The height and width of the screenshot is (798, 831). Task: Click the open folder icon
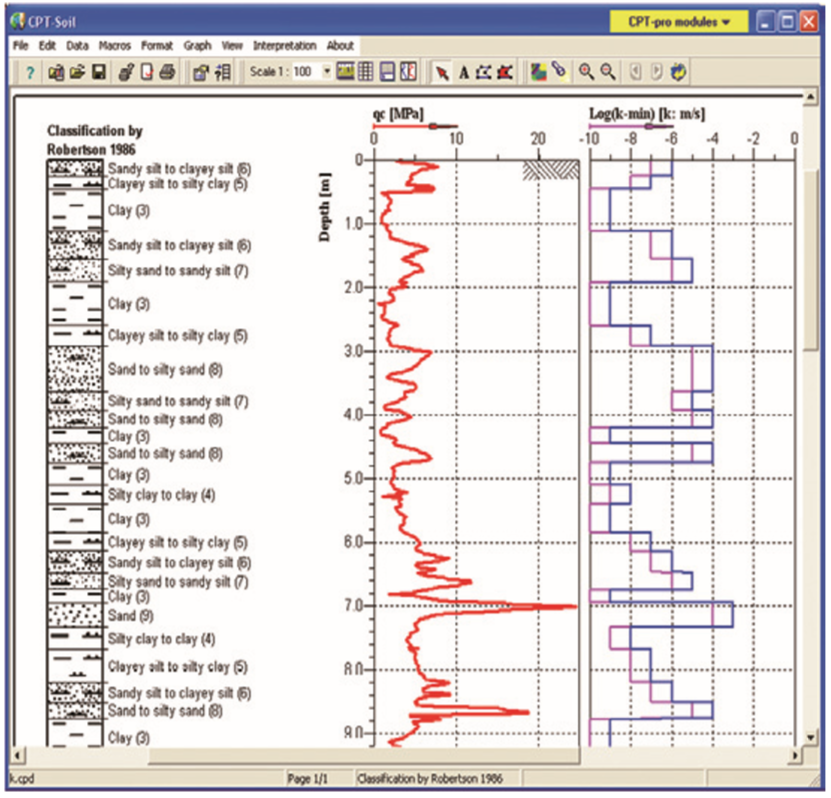click(76, 73)
